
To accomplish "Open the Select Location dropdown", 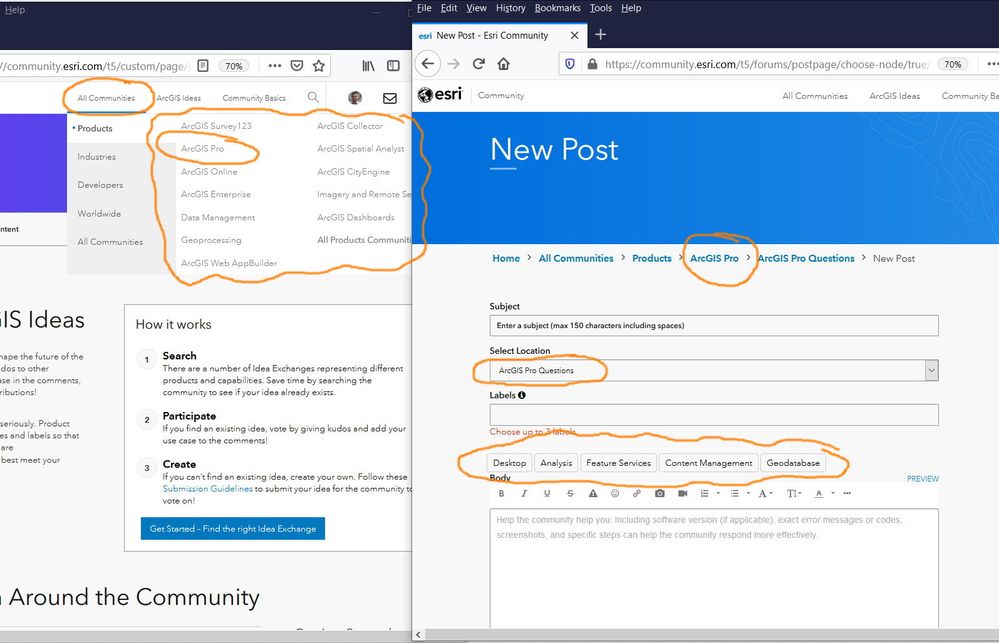I will point(714,370).
